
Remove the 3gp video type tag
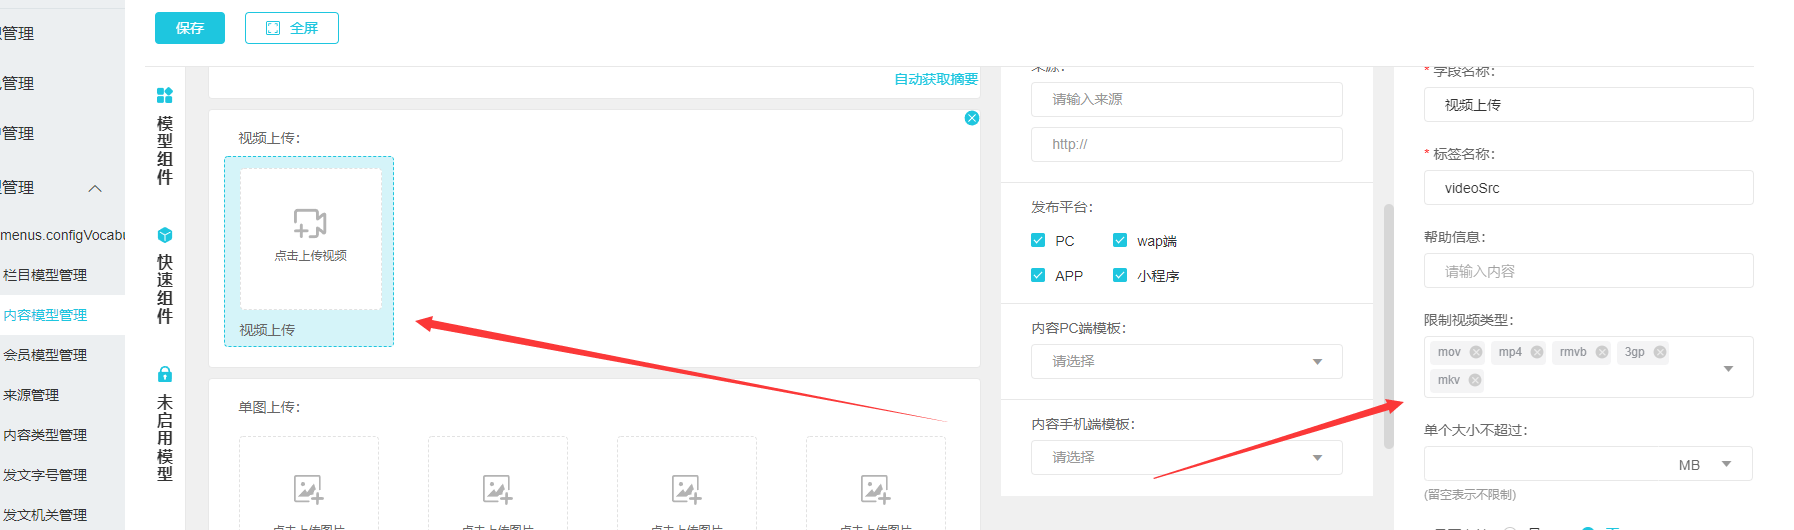coord(1660,352)
